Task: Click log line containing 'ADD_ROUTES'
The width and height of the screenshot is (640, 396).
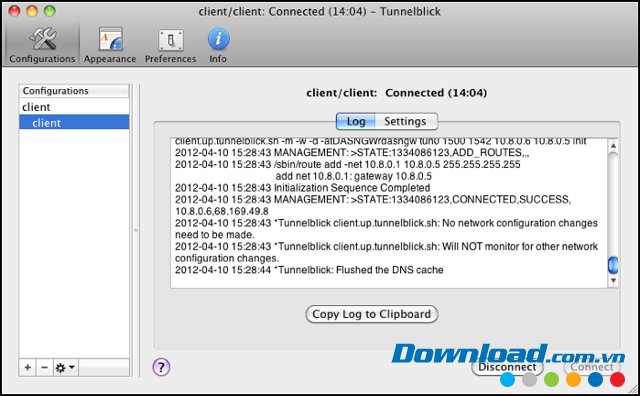Action: [352, 153]
